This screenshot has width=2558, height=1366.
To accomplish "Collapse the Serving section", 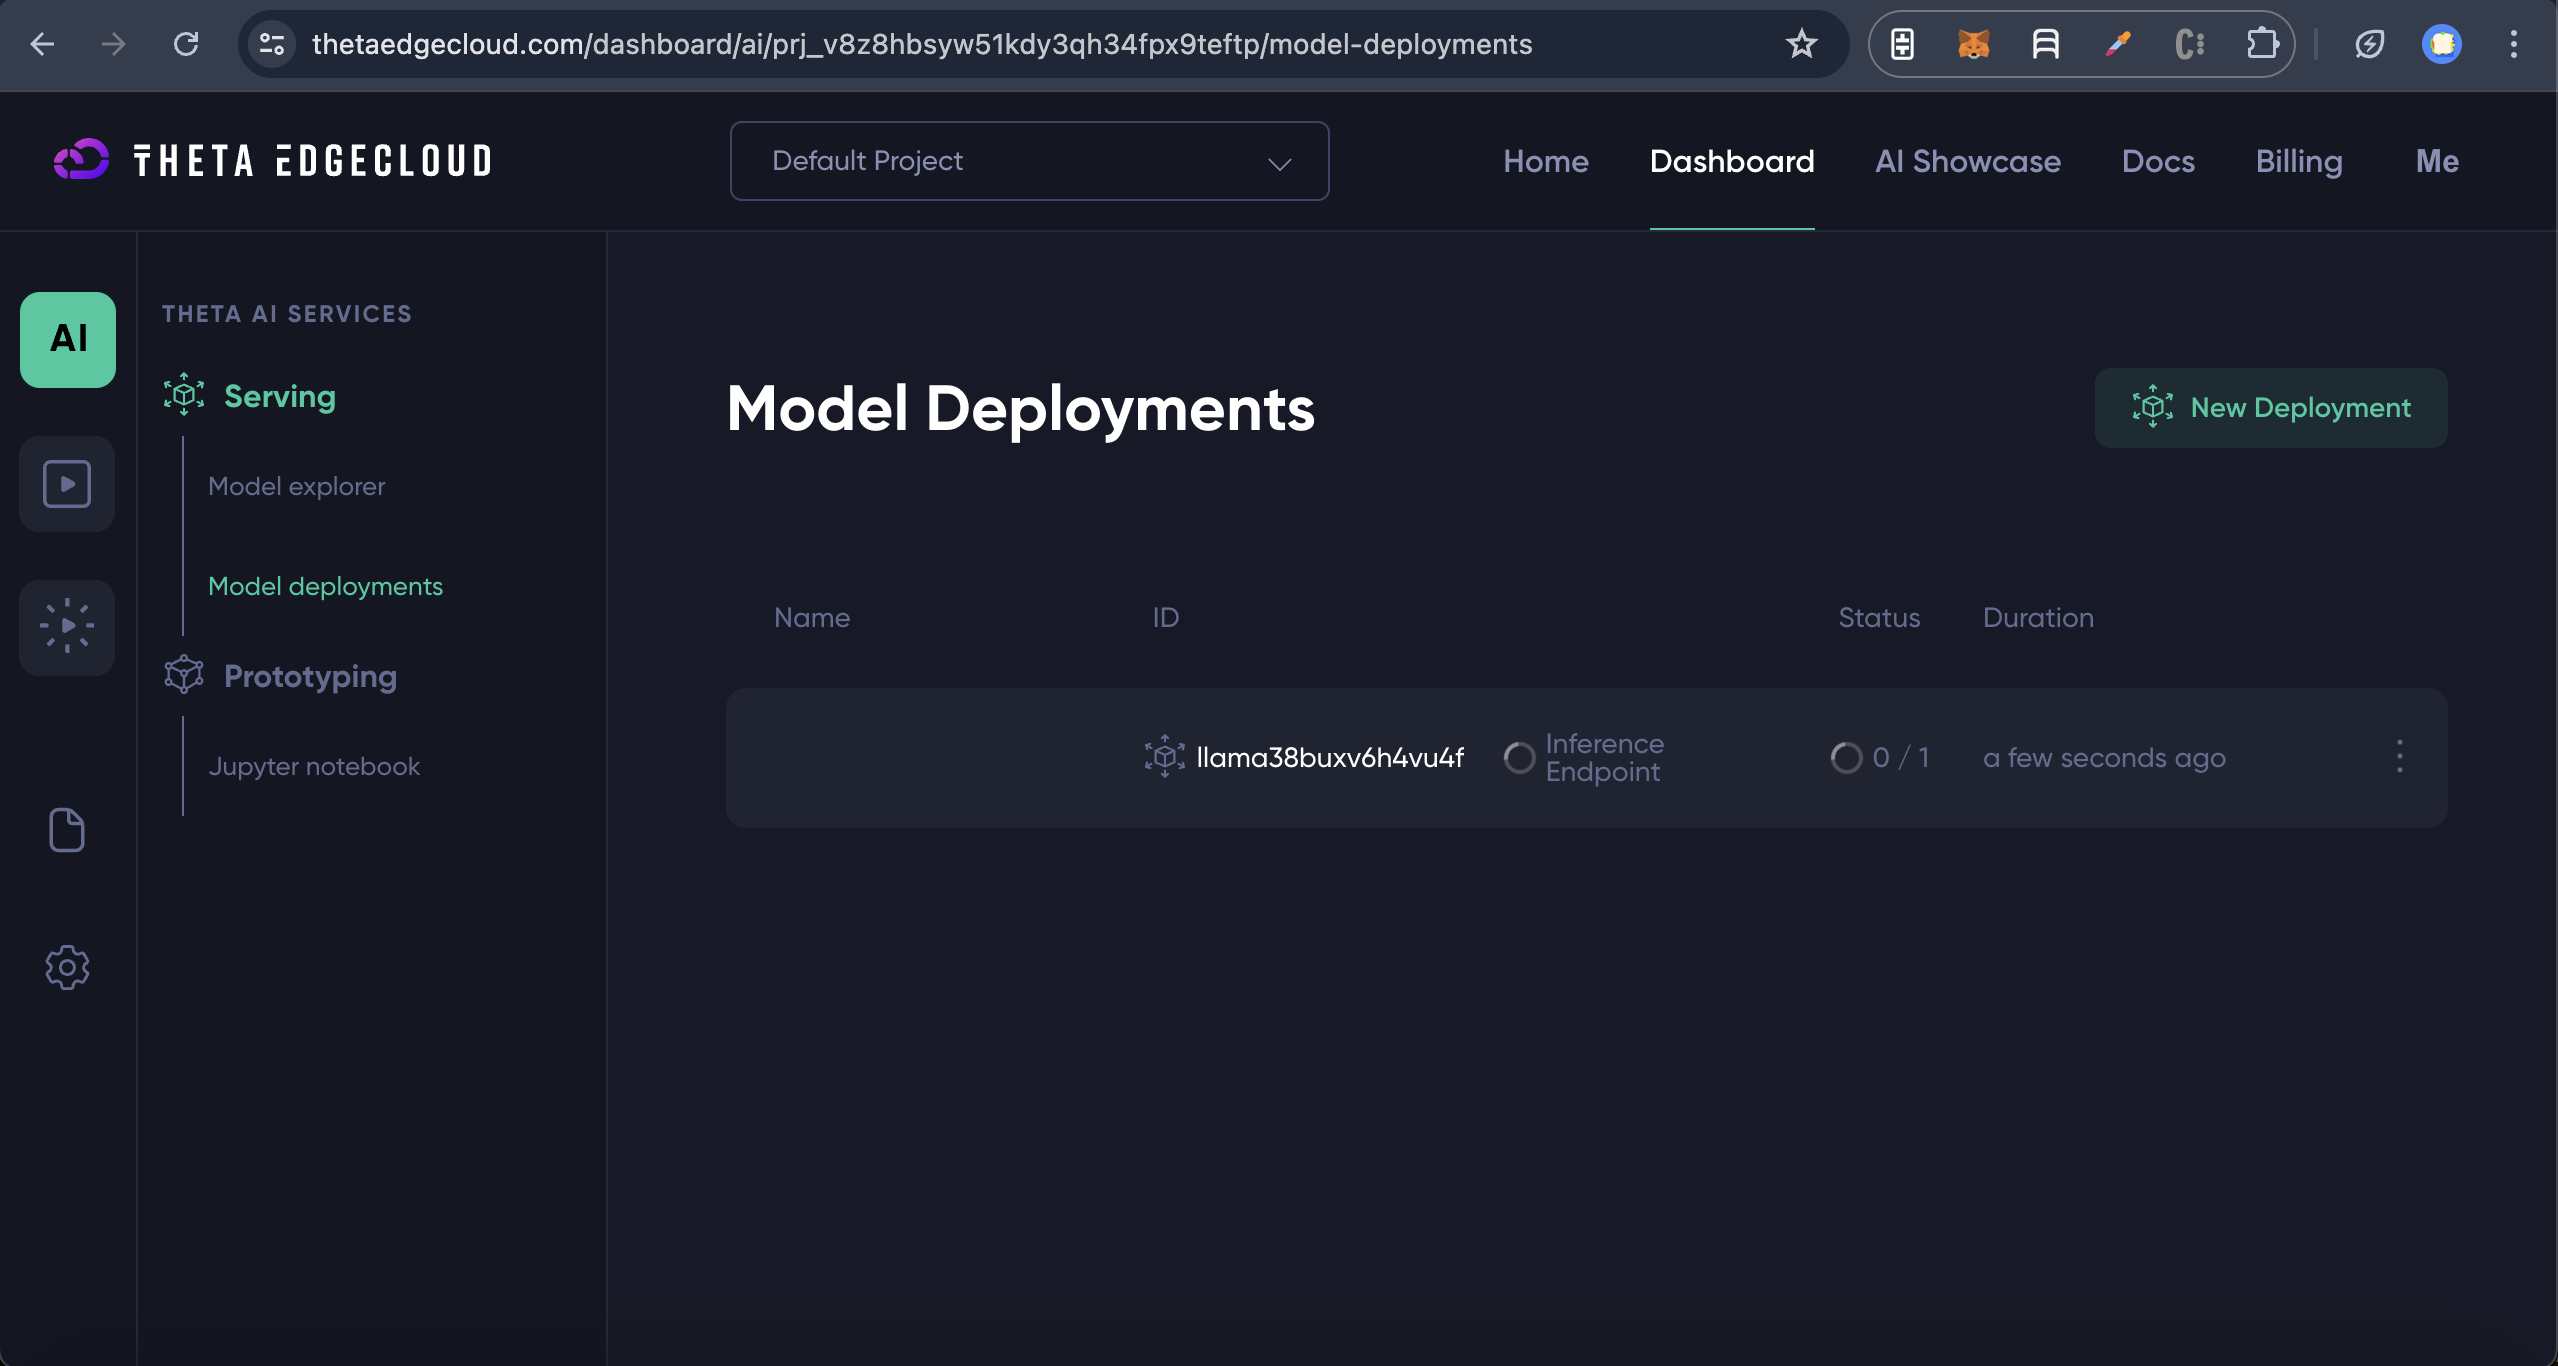I will pos(279,397).
